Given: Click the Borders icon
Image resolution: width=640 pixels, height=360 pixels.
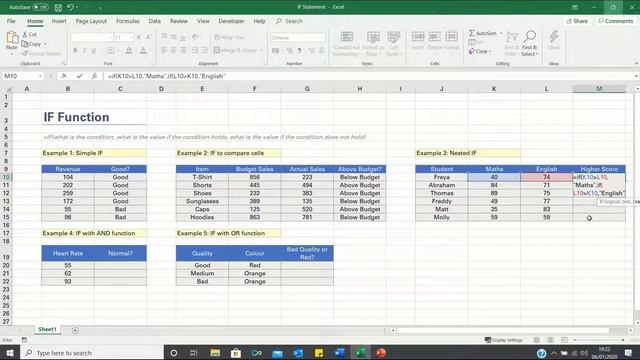Looking at the screenshot, I should 111,51.
